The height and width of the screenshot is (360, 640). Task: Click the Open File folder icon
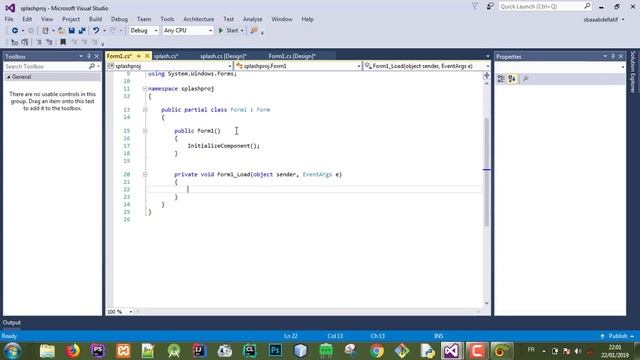pyautogui.click(x=61, y=31)
